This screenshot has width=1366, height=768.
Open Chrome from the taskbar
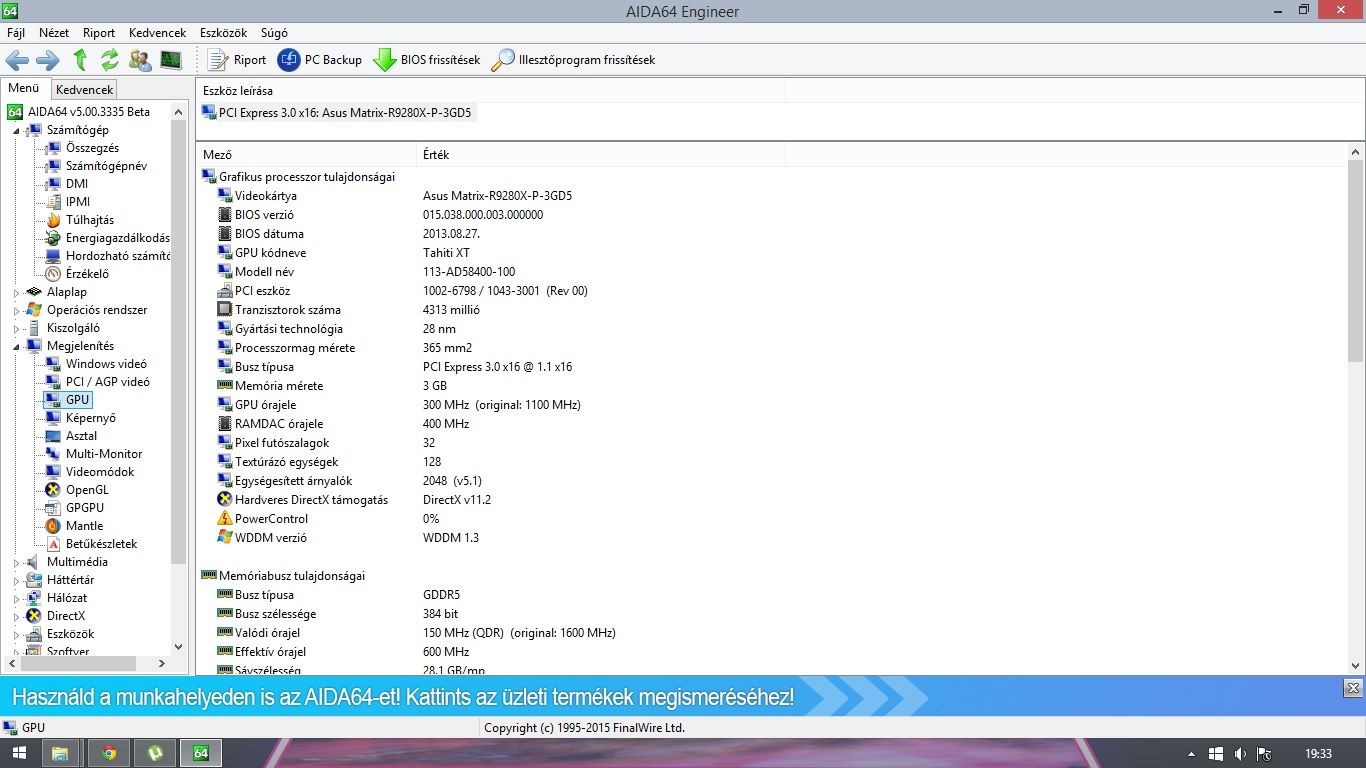point(108,753)
